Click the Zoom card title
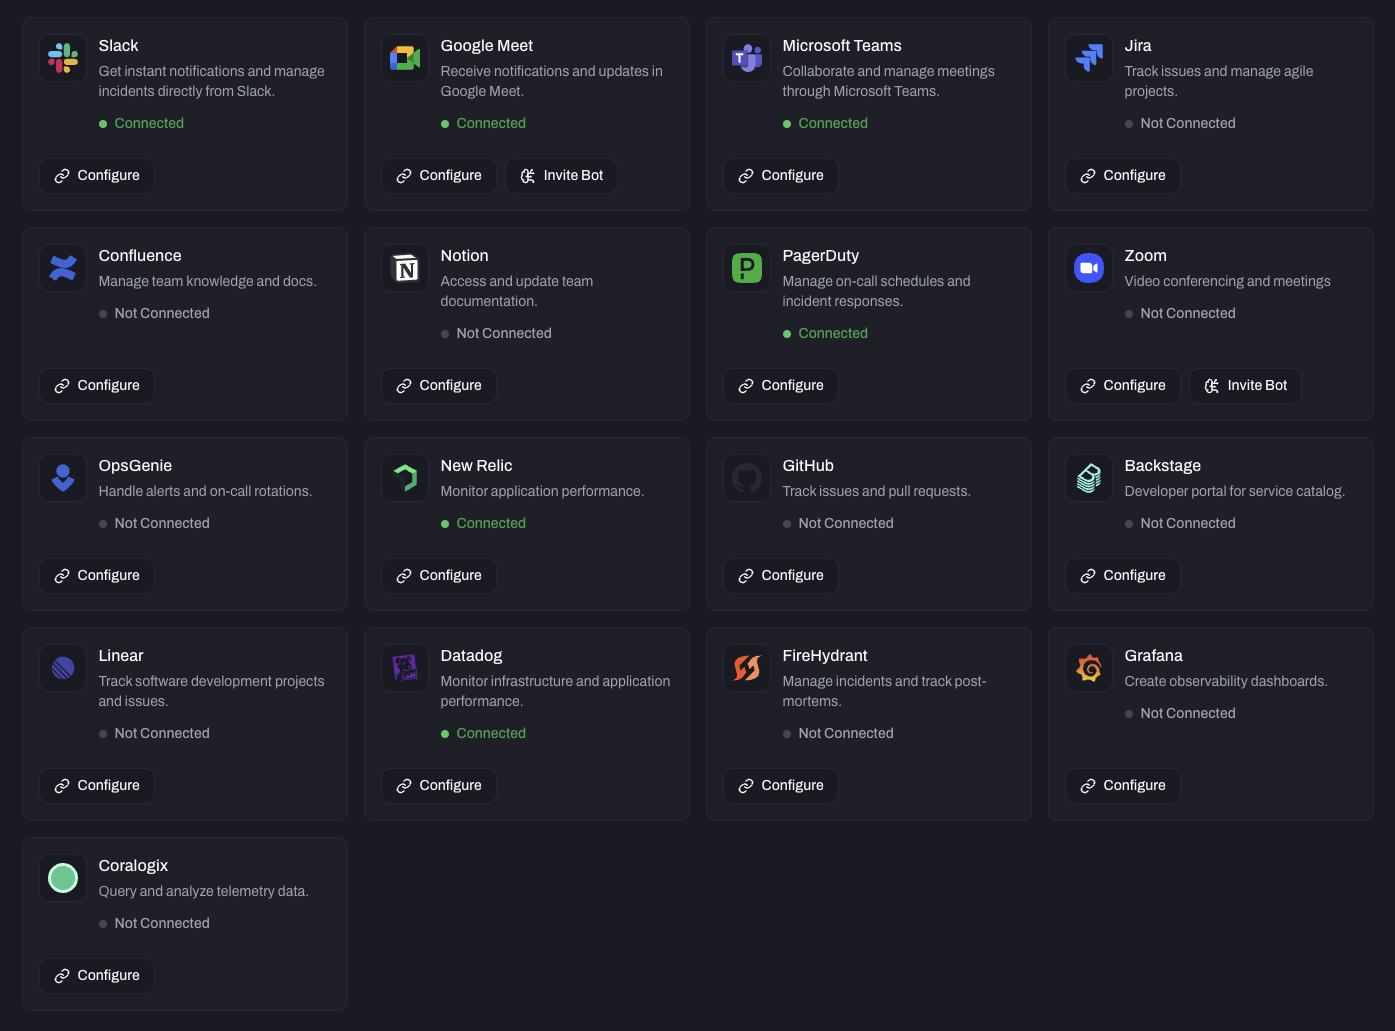The width and height of the screenshot is (1395, 1031). coord(1146,256)
